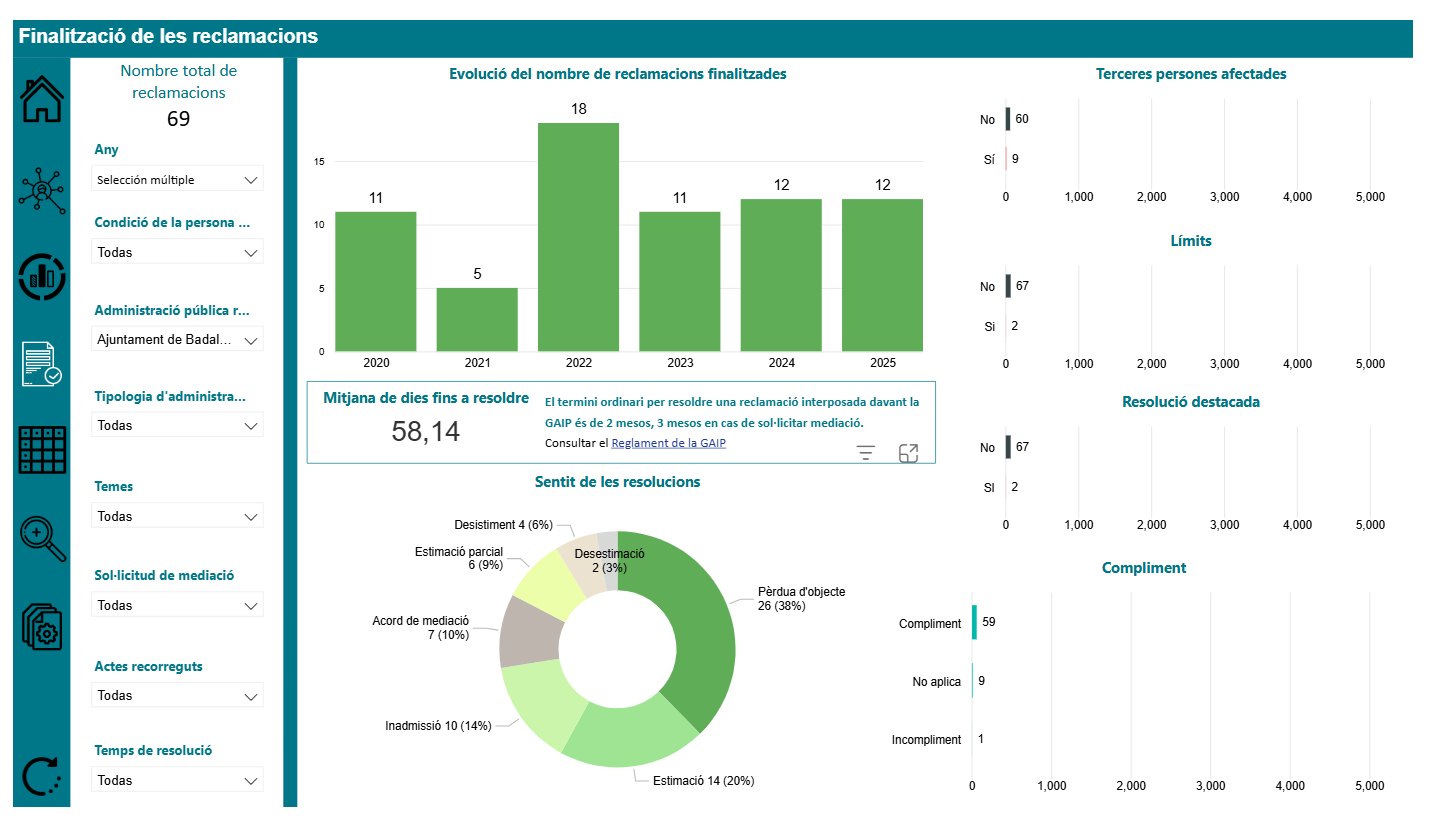
Task: Click filter icon on average days card
Action: (866, 453)
